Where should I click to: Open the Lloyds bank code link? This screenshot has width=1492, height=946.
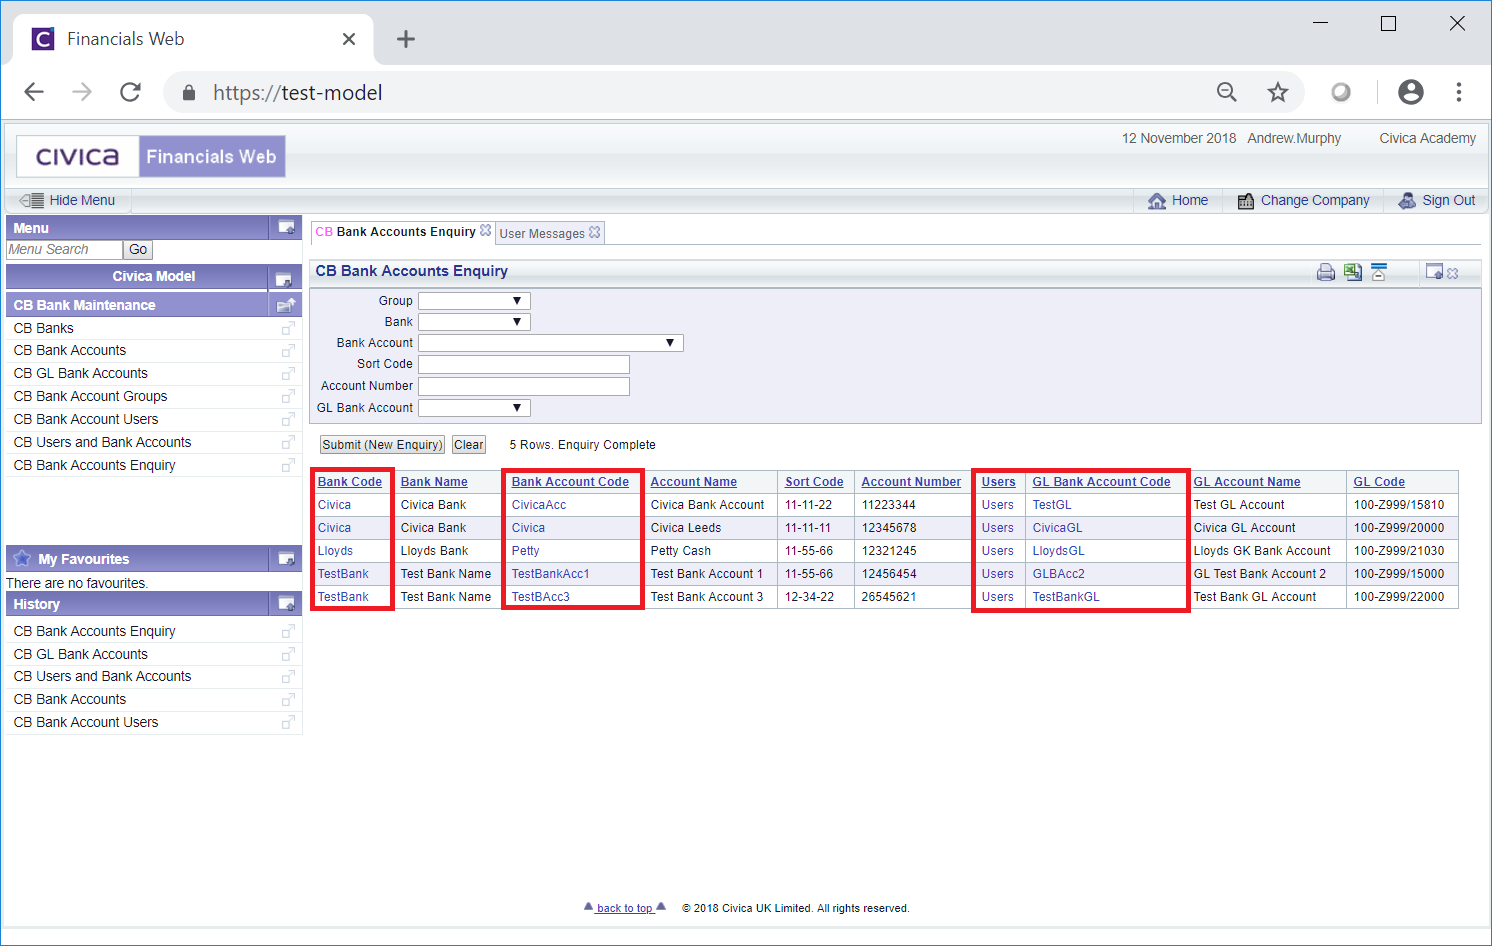(335, 551)
